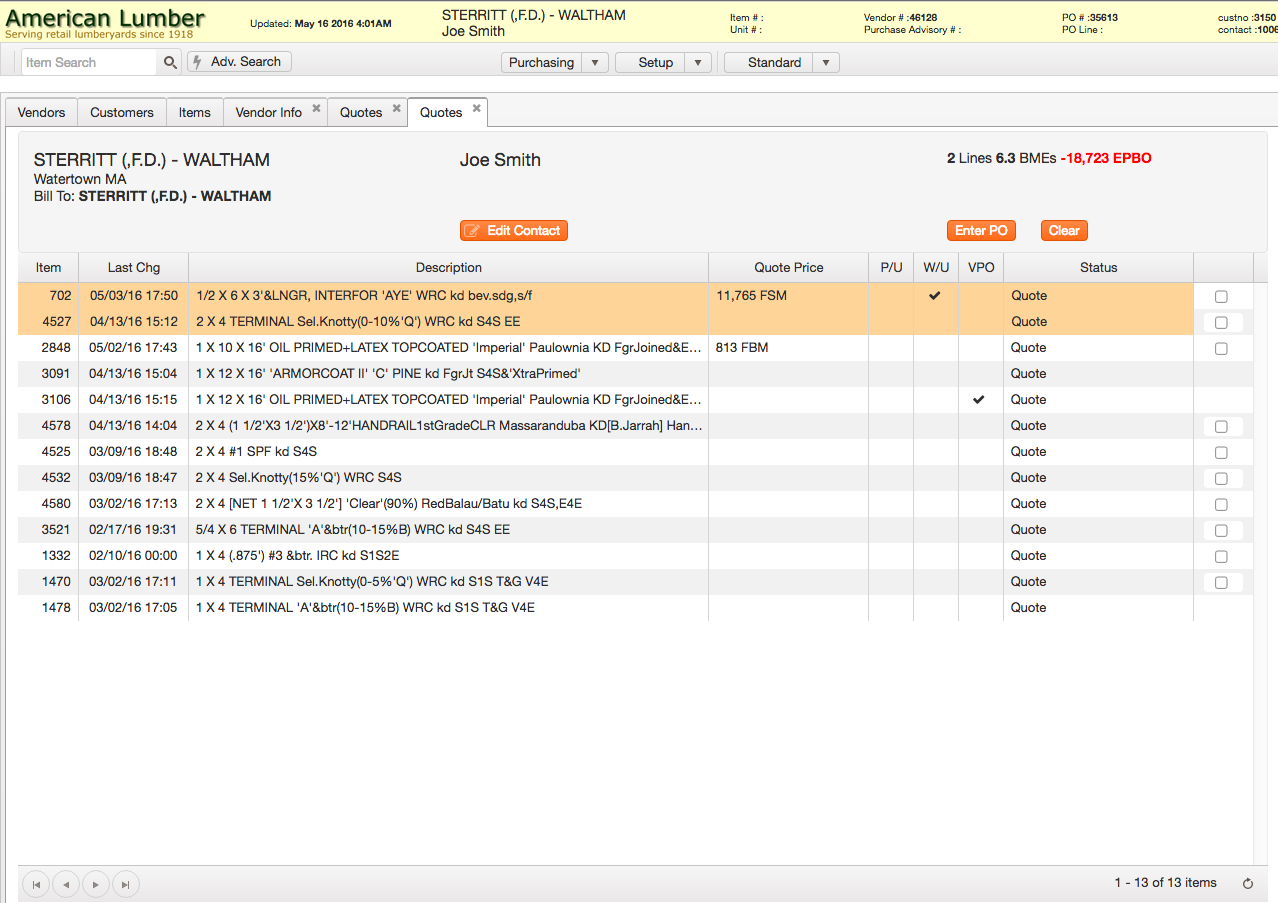Sort by the Description column header

(449, 268)
